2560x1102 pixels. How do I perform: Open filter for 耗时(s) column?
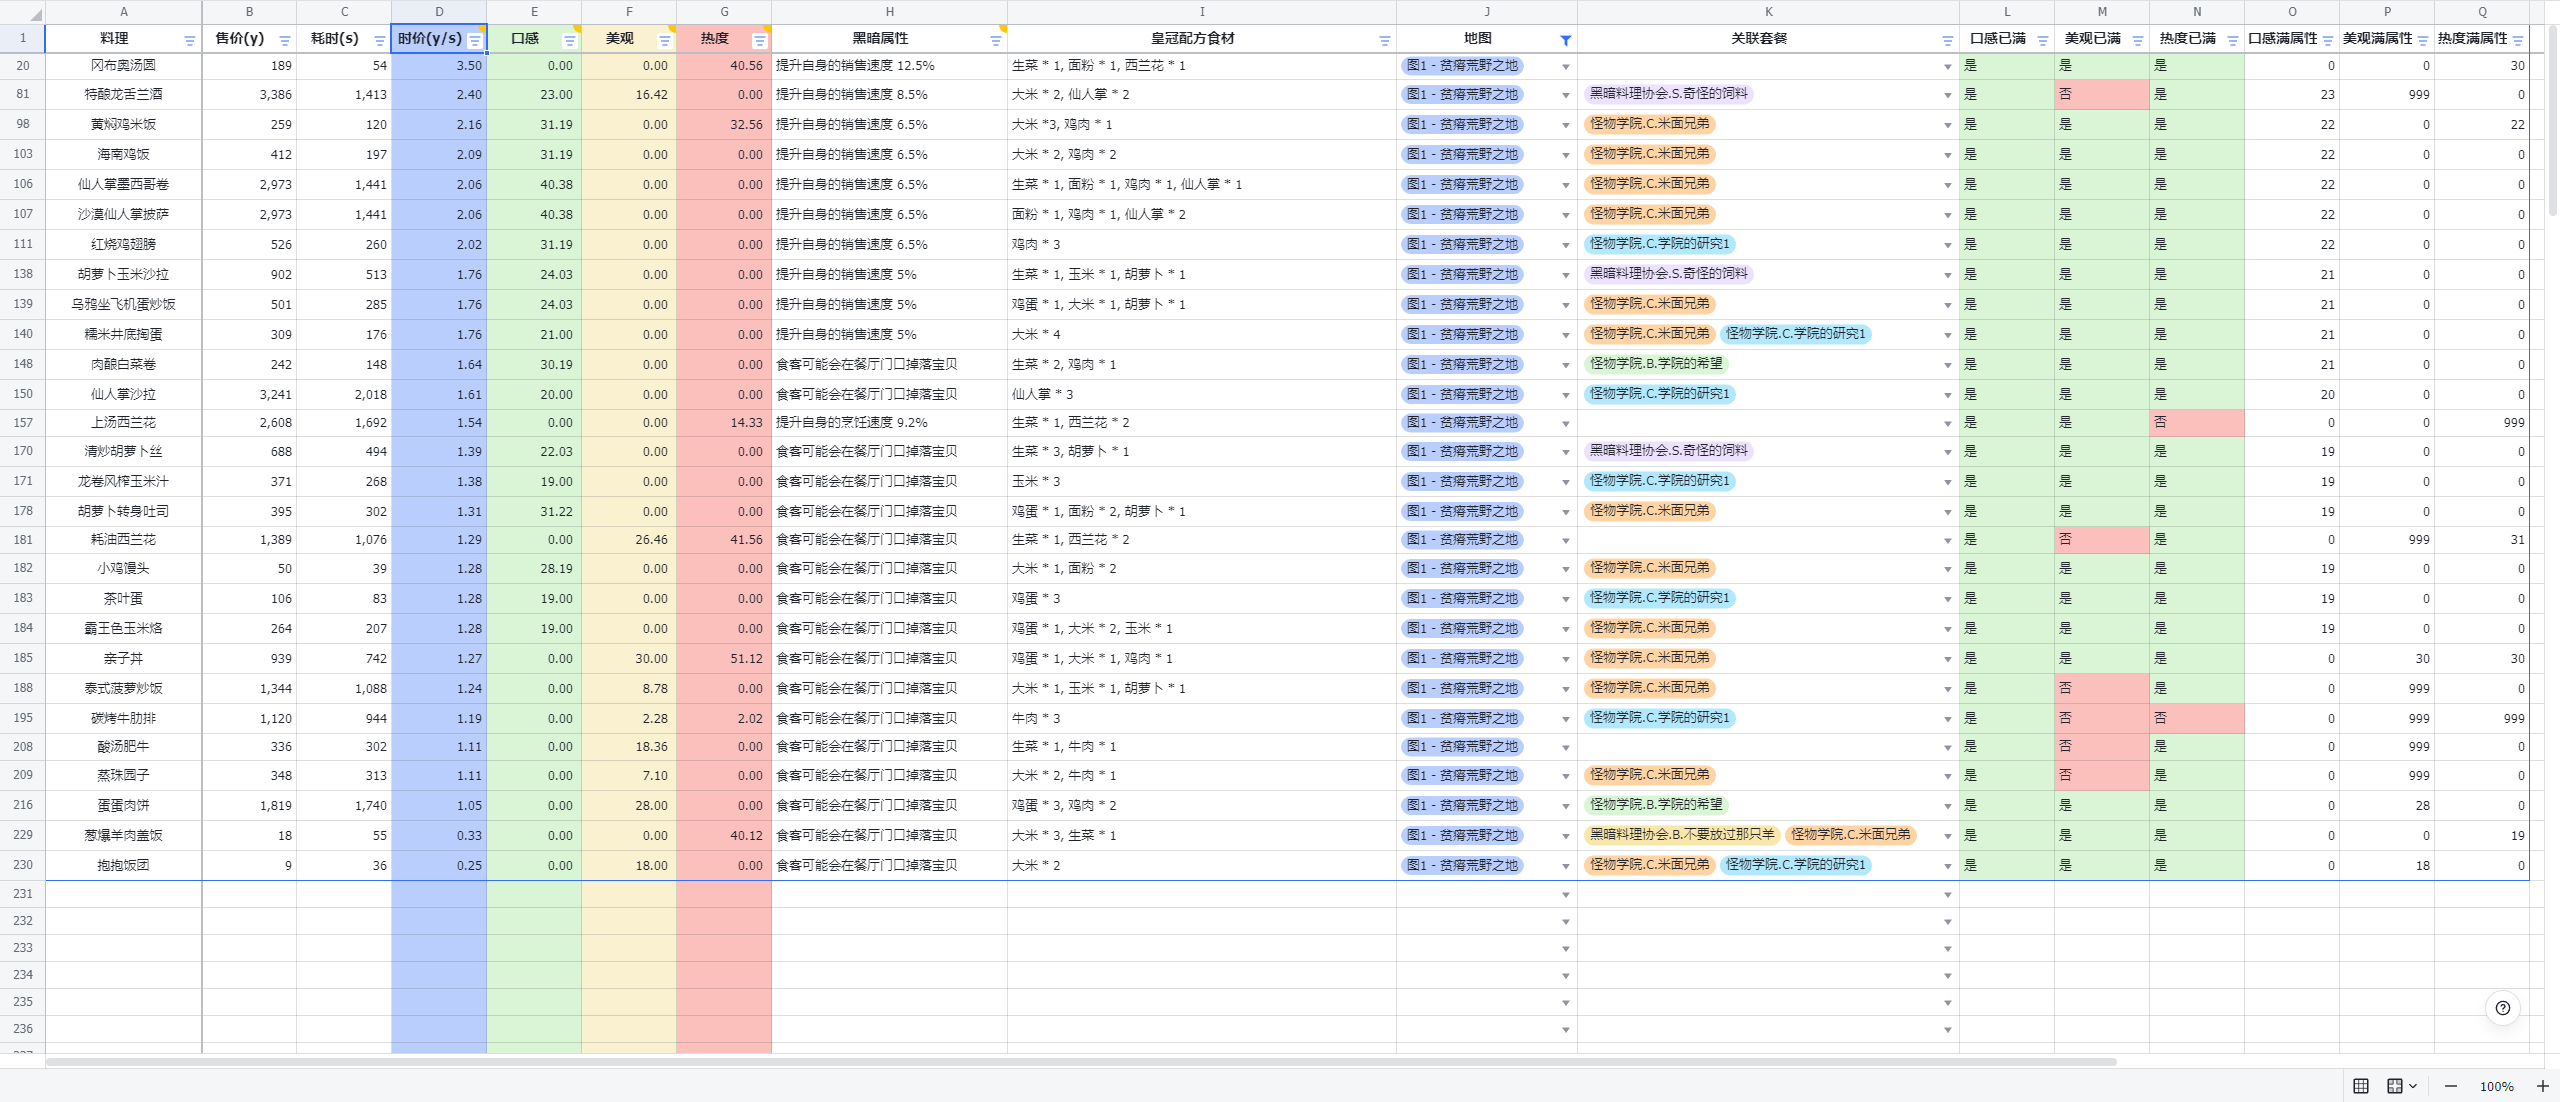point(379,41)
